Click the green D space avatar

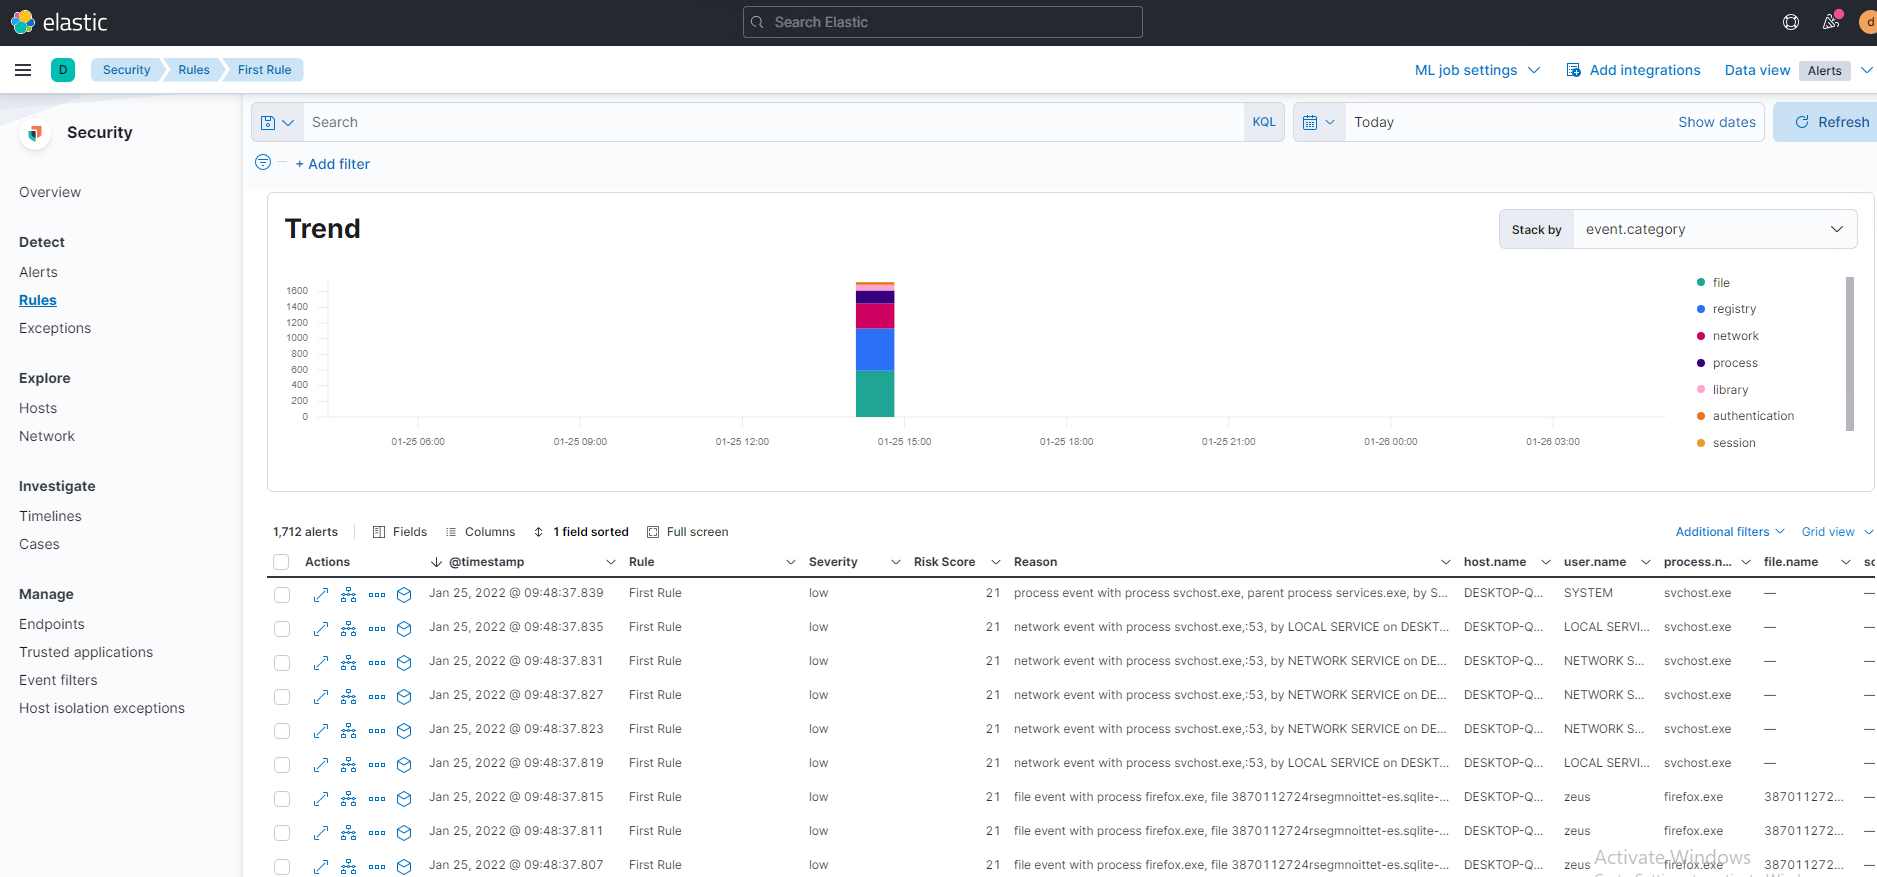(63, 70)
